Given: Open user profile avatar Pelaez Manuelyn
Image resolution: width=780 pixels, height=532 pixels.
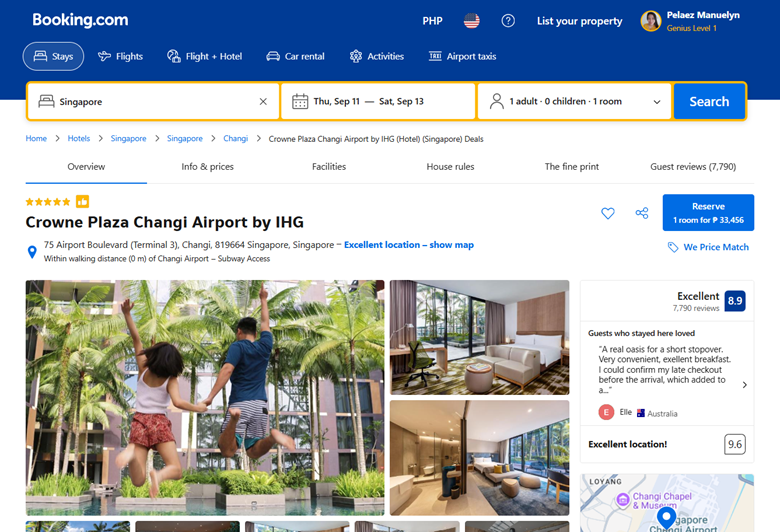Looking at the screenshot, I should tap(651, 21).
